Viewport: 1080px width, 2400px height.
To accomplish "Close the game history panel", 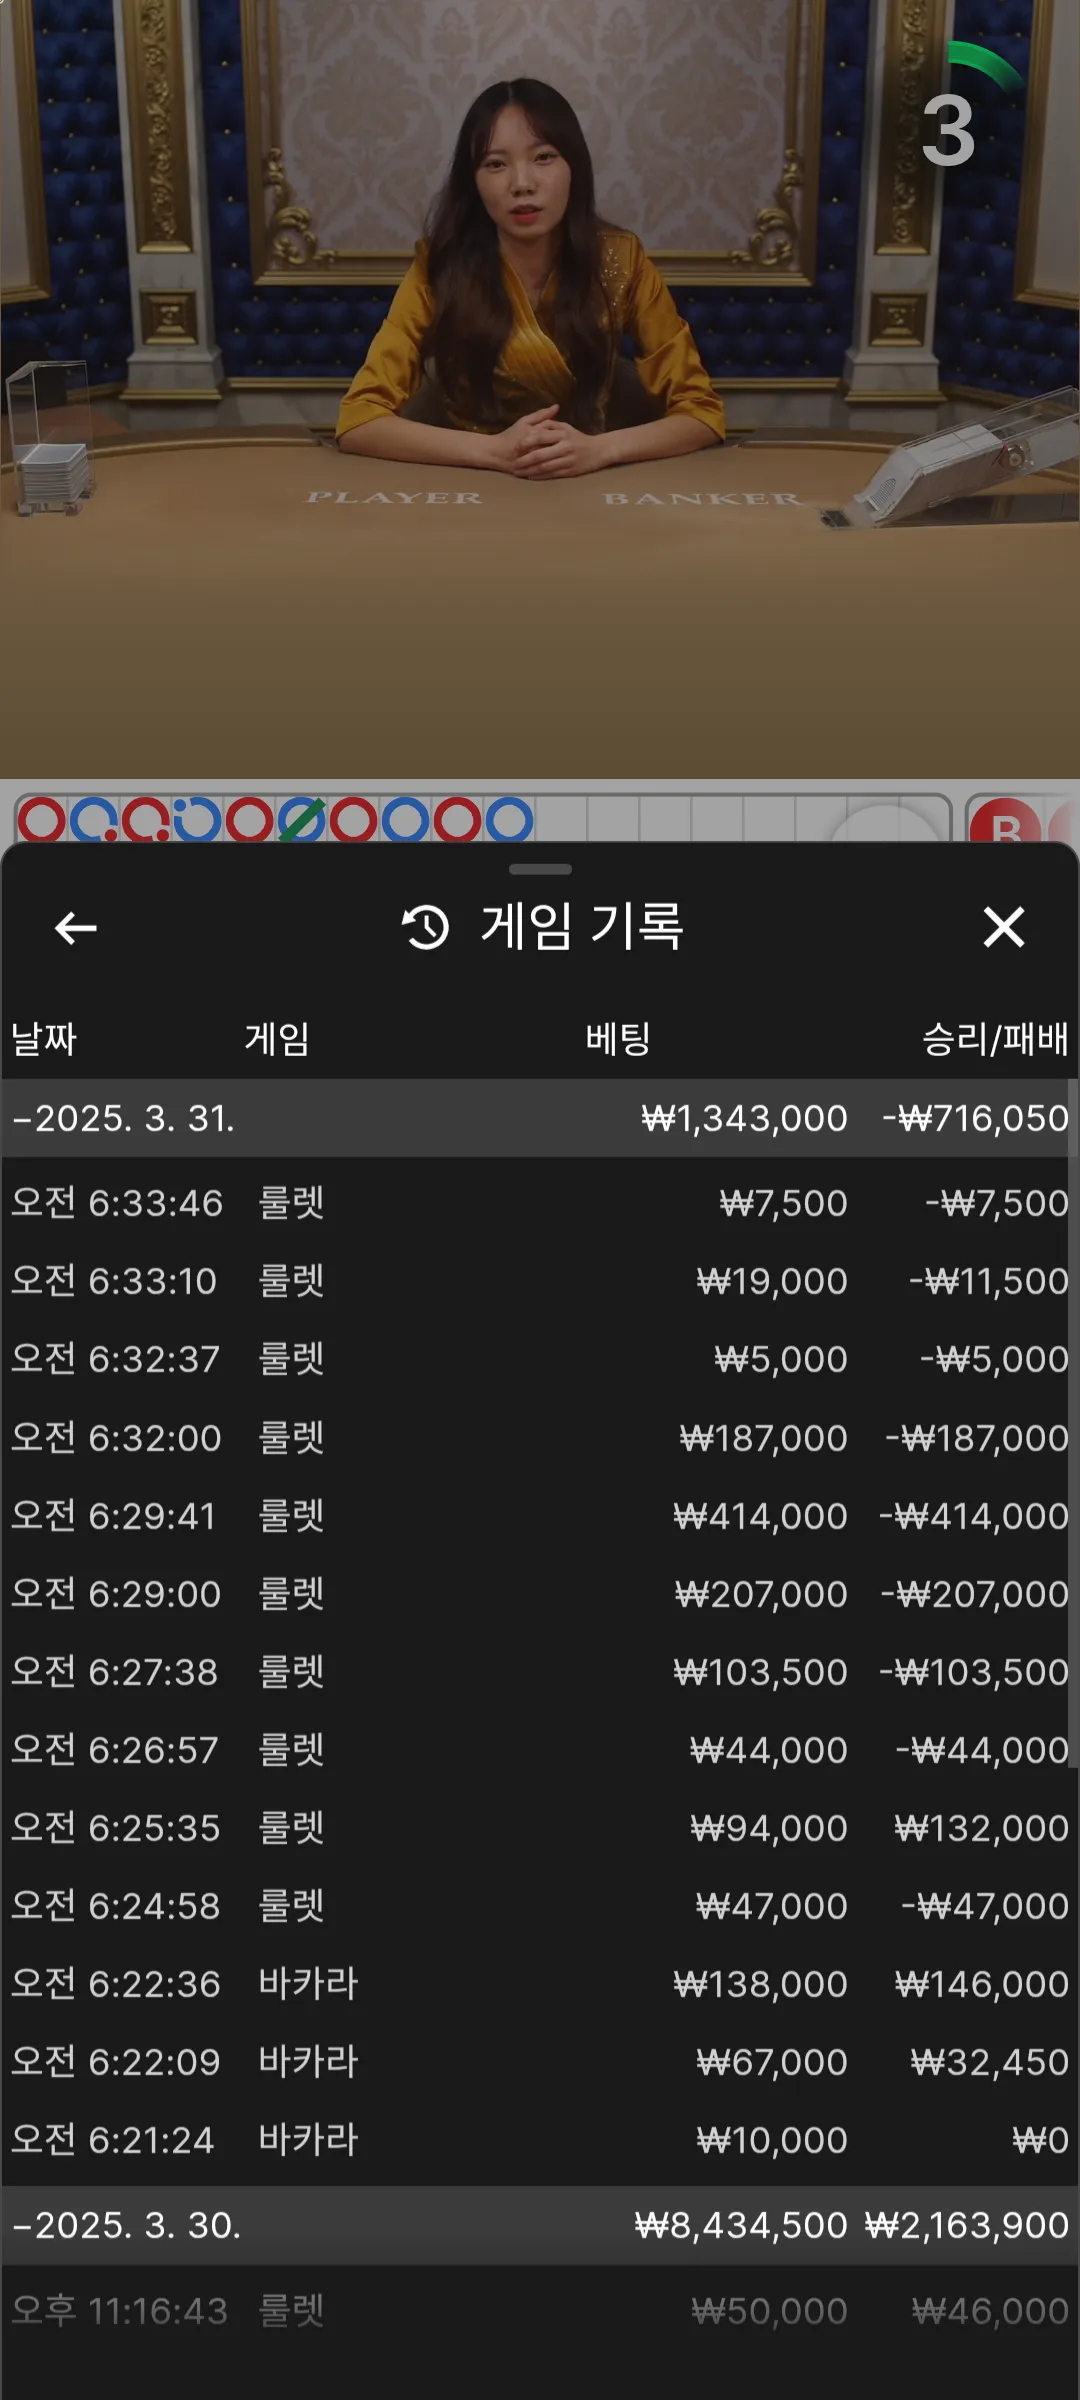I will (x=1003, y=927).
